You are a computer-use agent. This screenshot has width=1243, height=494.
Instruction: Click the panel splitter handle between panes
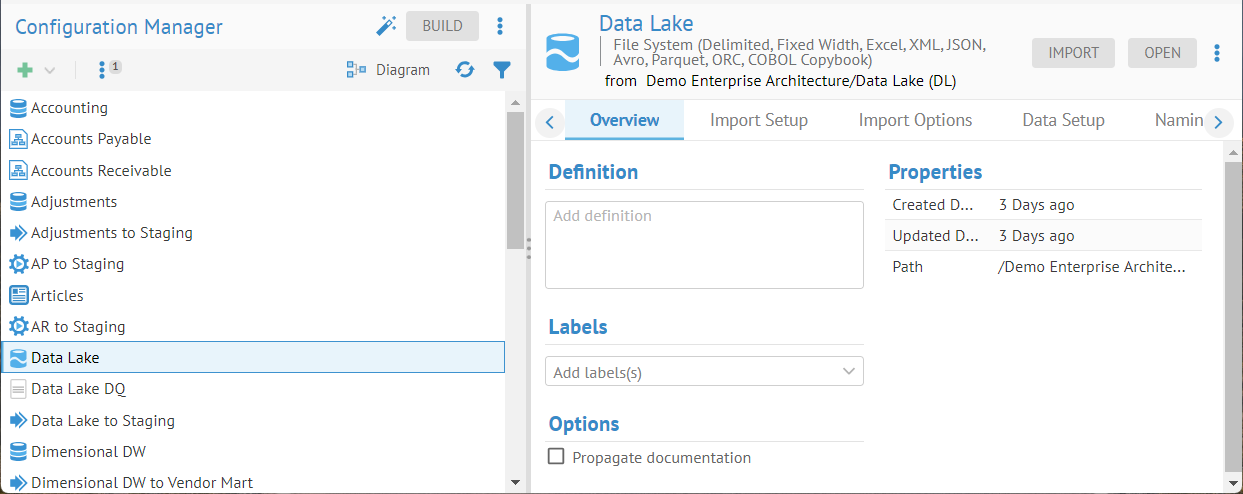coord(528,247)
